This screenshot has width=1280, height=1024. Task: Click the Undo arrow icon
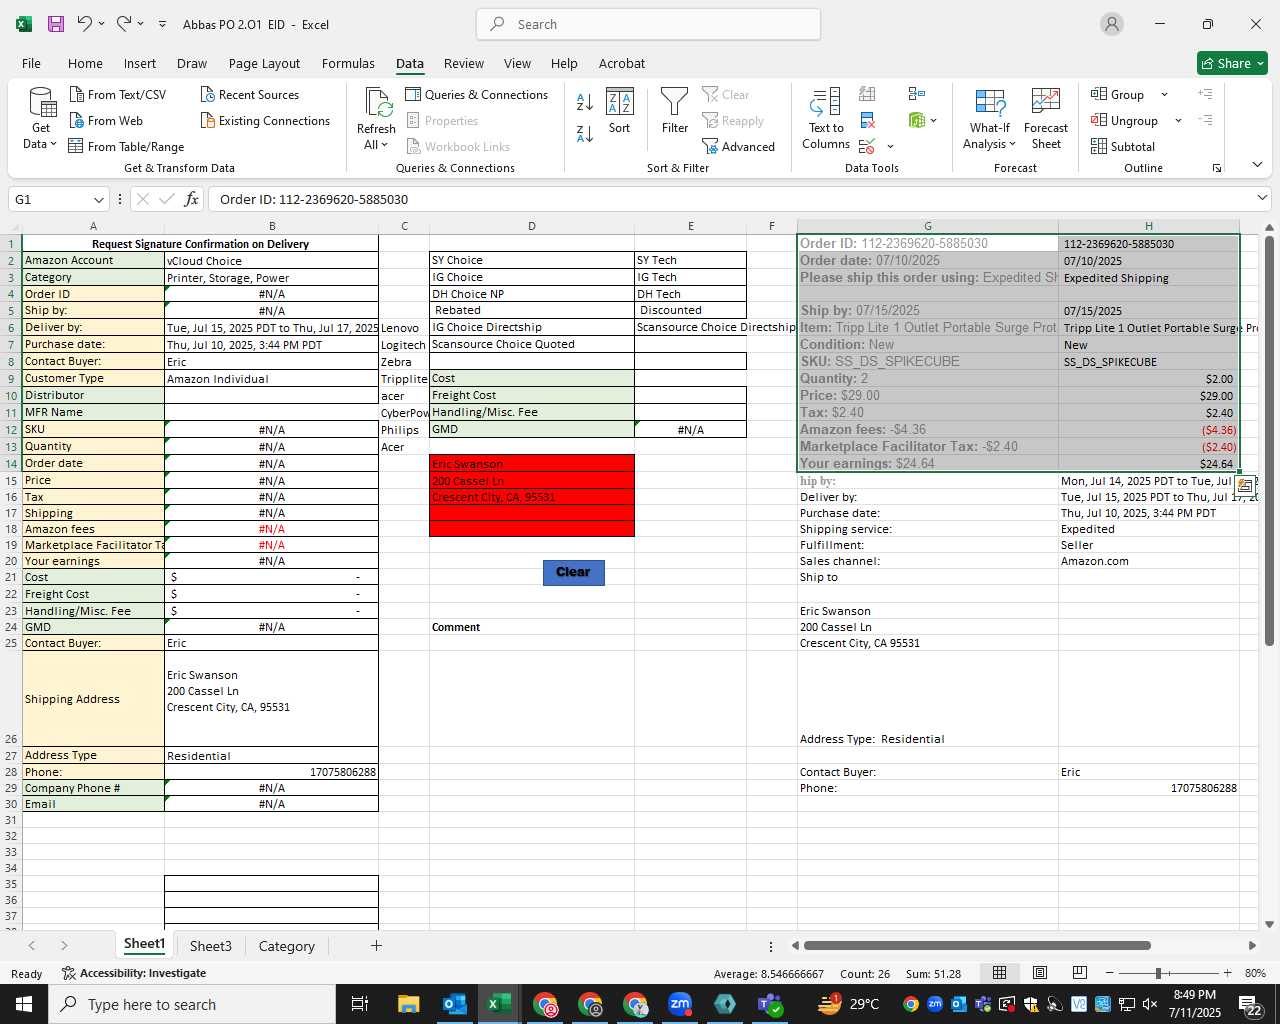[85, 24]
